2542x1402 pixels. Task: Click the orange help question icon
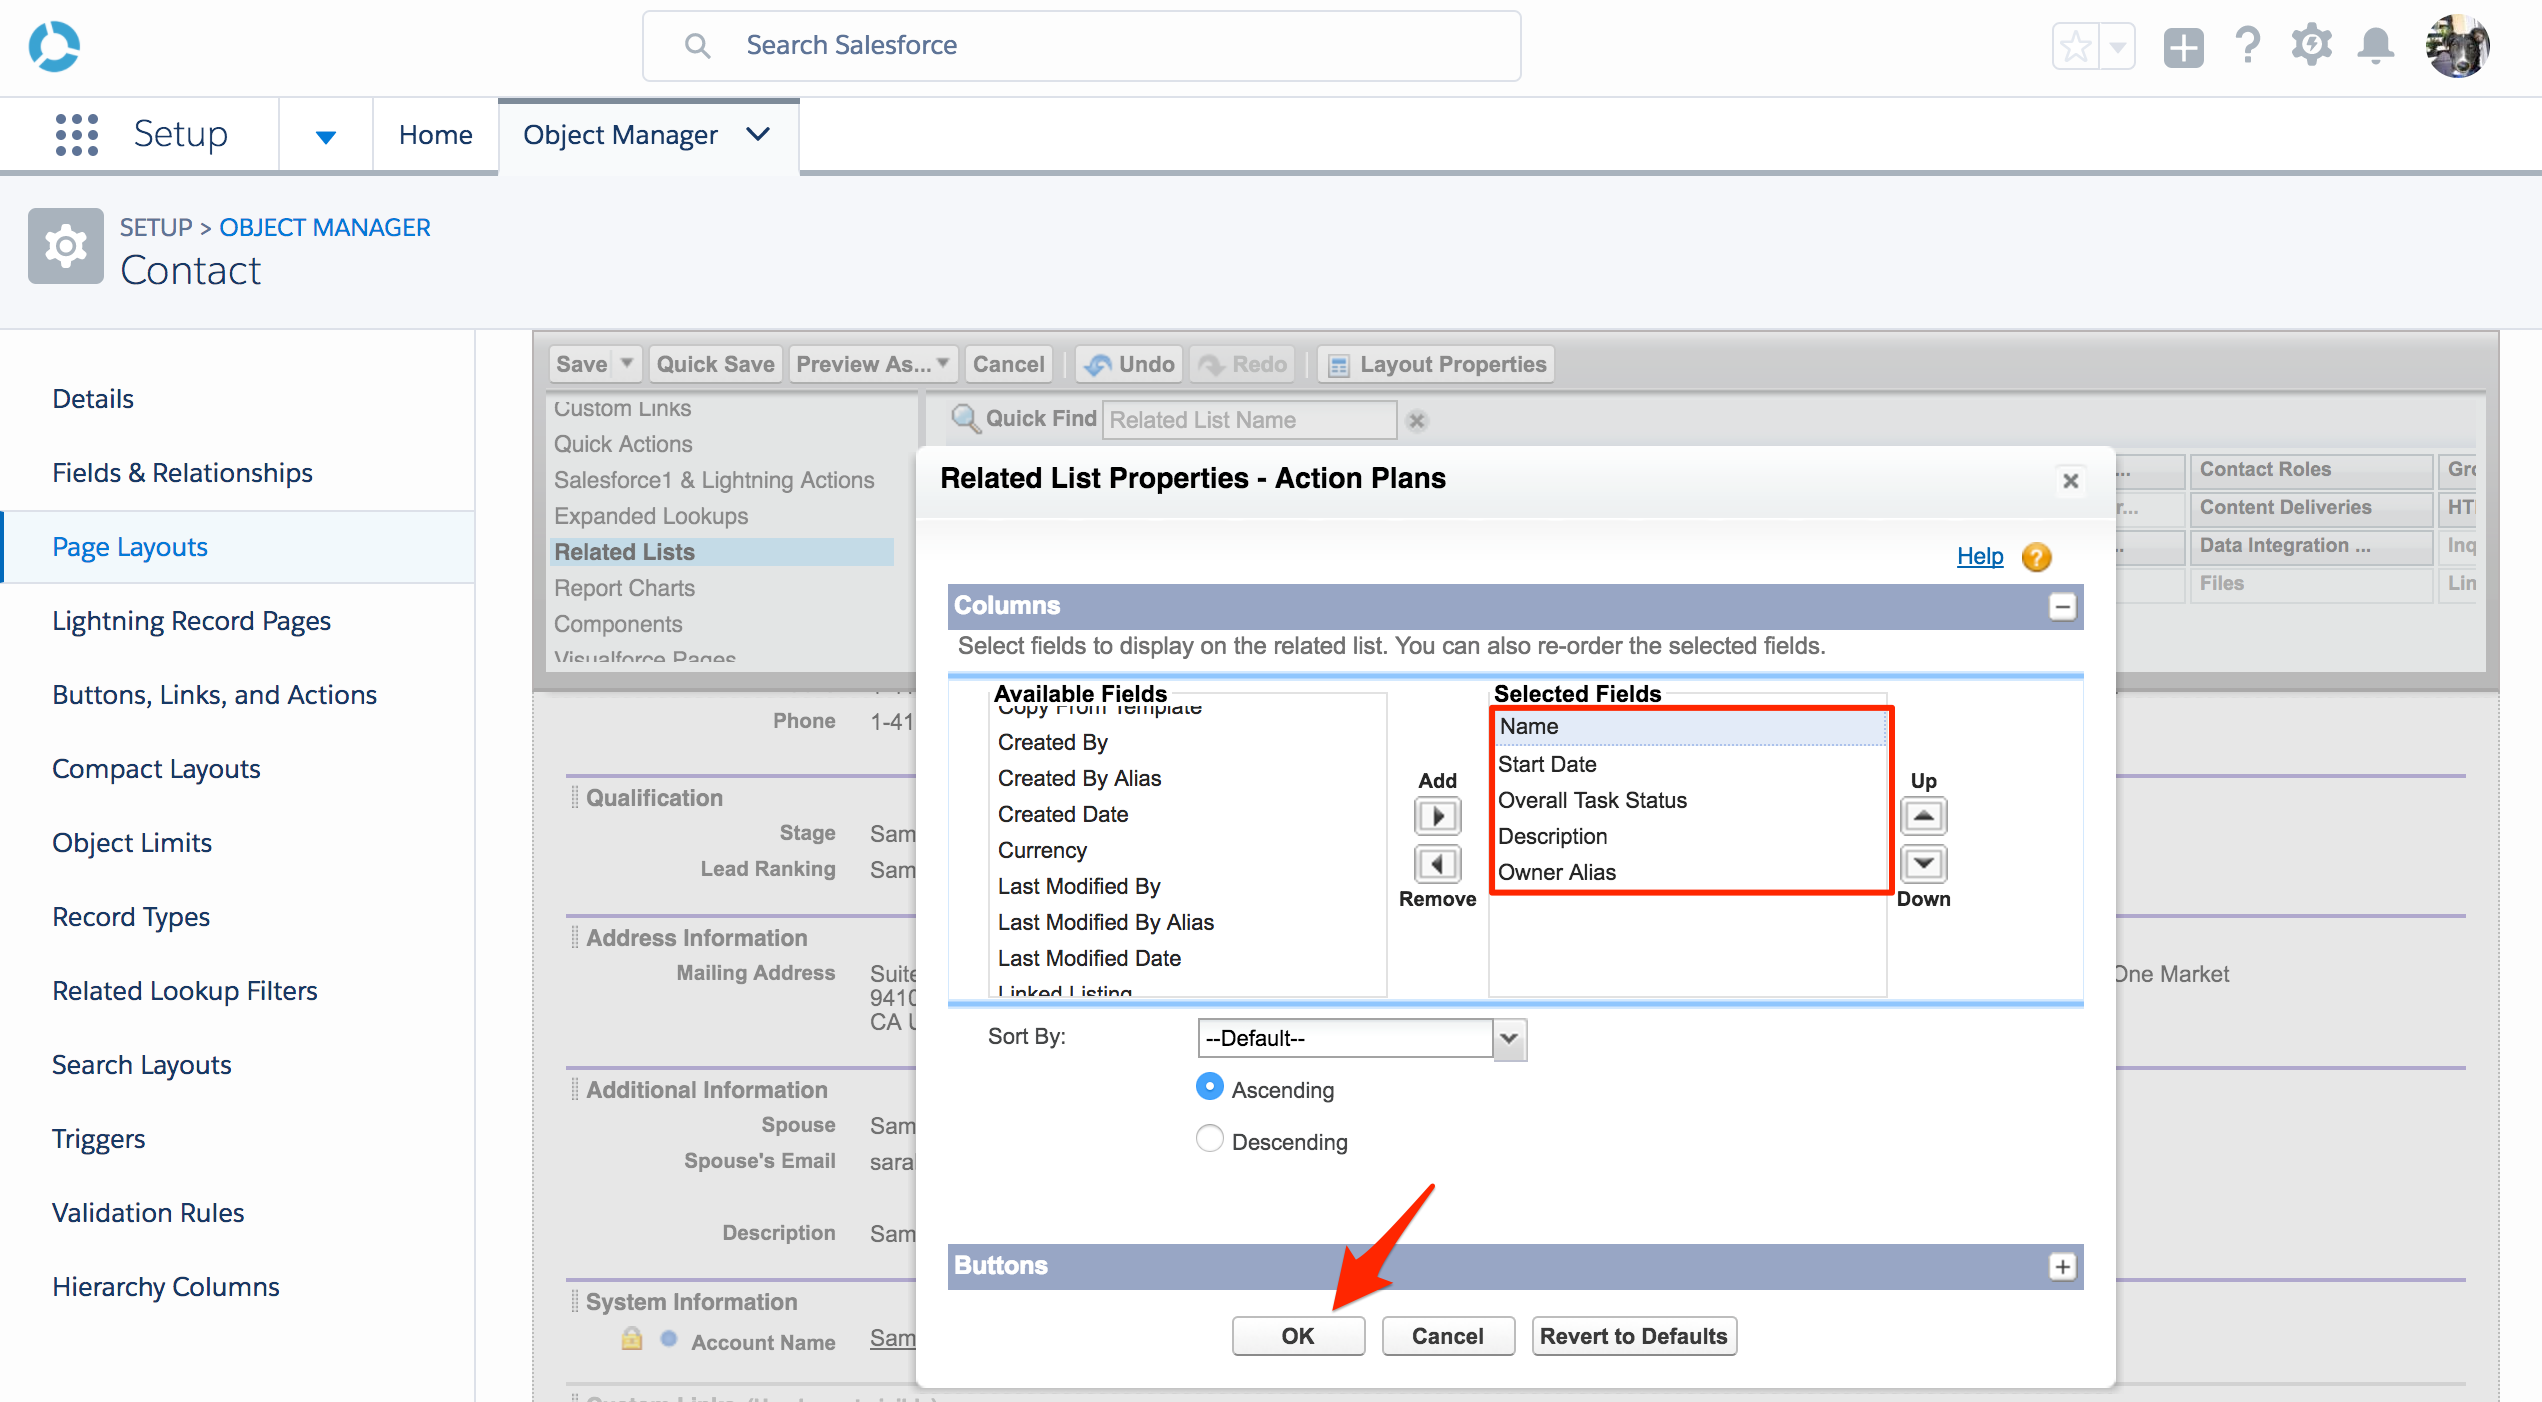click(x=2036, y=557)
